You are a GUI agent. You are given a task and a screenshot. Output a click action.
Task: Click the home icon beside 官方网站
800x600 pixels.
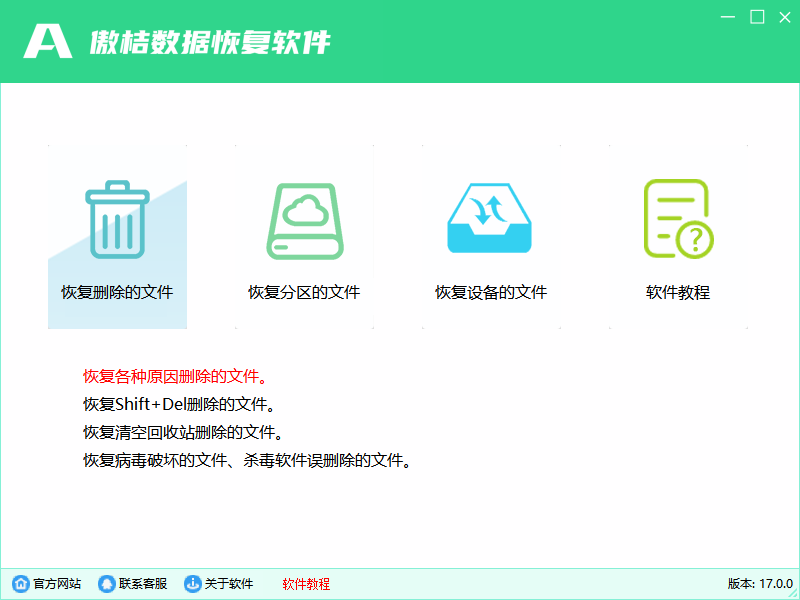[x=22, y=583]
